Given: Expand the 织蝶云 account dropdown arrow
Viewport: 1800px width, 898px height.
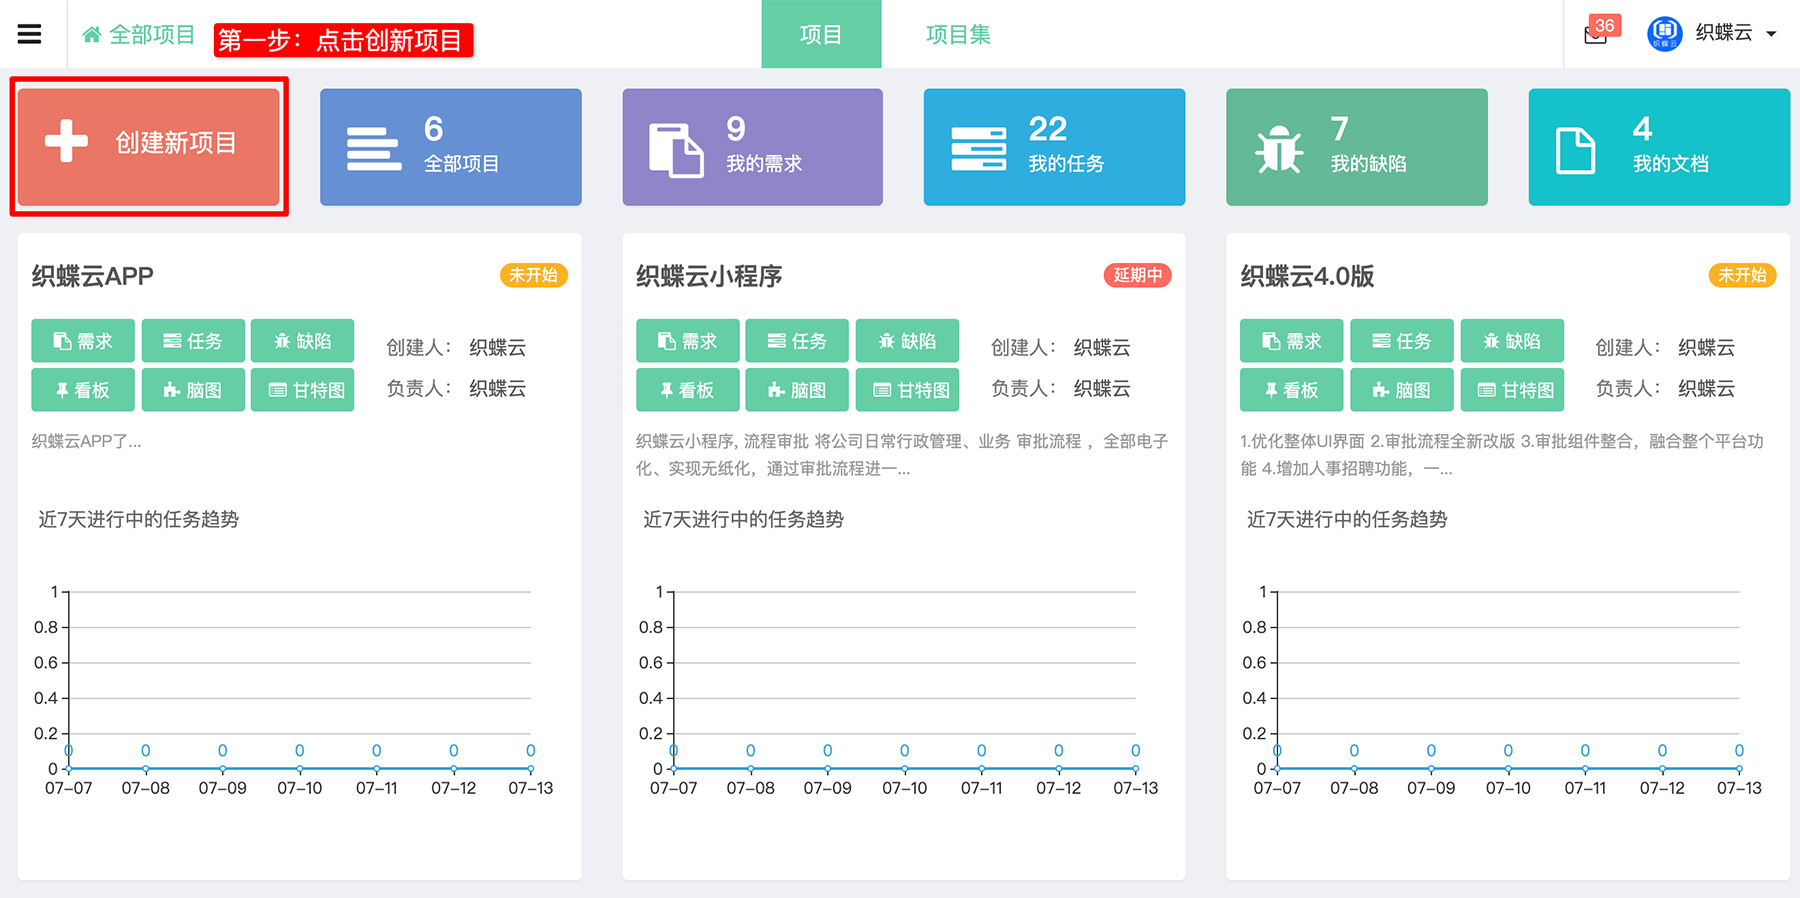Looking at the screenshot, I should pyautogui.click(x=1771, y=34).
